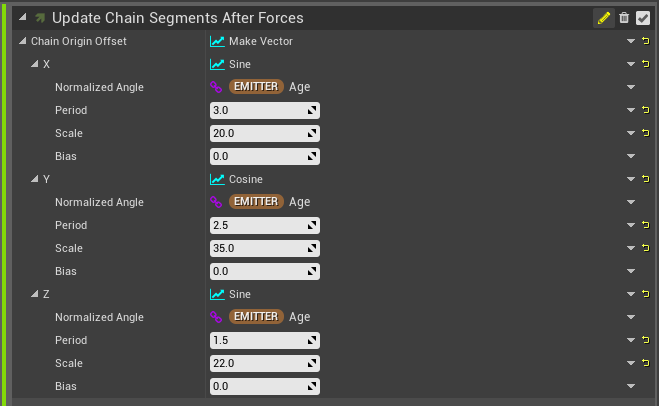Click the EMITTER Age binding under Y
The image size is (659, 406).
coord(269,202)
